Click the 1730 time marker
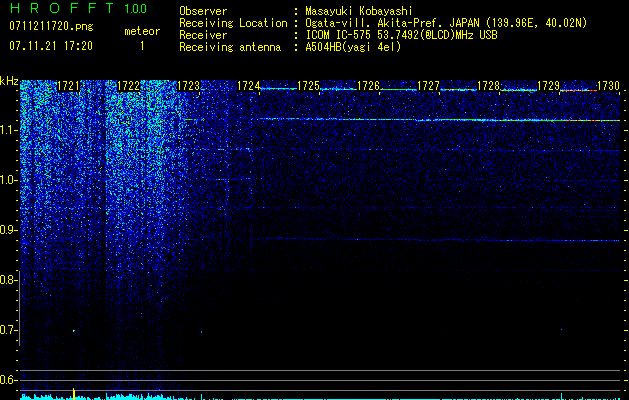 [608, 86]
